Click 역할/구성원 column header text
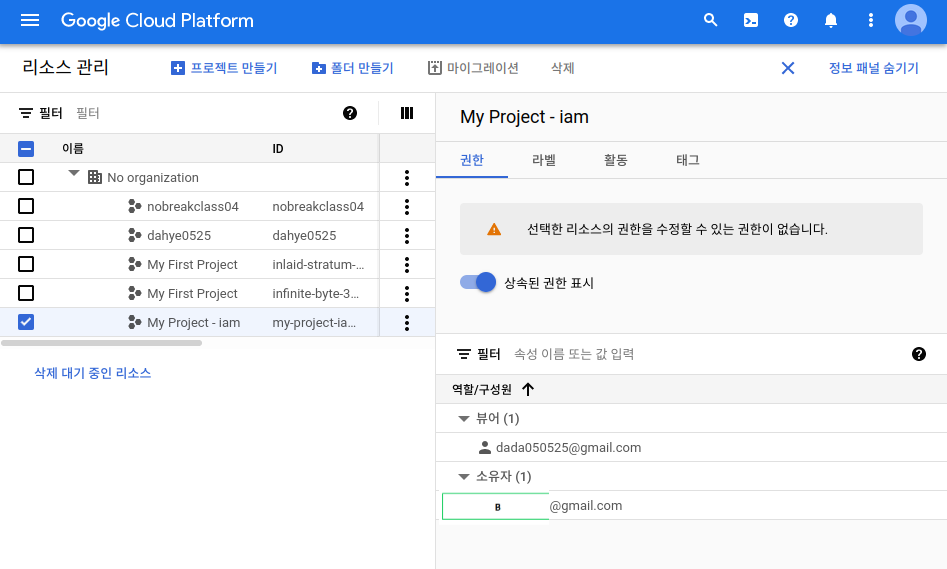This screenshot has height=569, width=947. tap(482, 390)
